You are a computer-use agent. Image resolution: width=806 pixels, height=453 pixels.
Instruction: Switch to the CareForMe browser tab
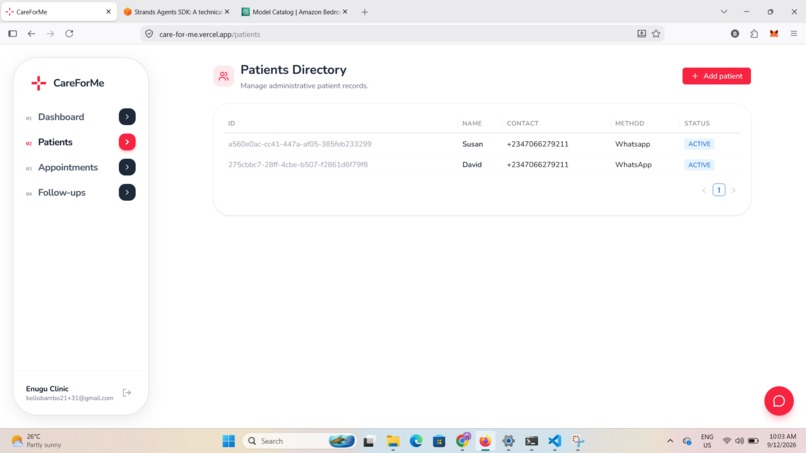pyautogui.click(x=57, y=12)
